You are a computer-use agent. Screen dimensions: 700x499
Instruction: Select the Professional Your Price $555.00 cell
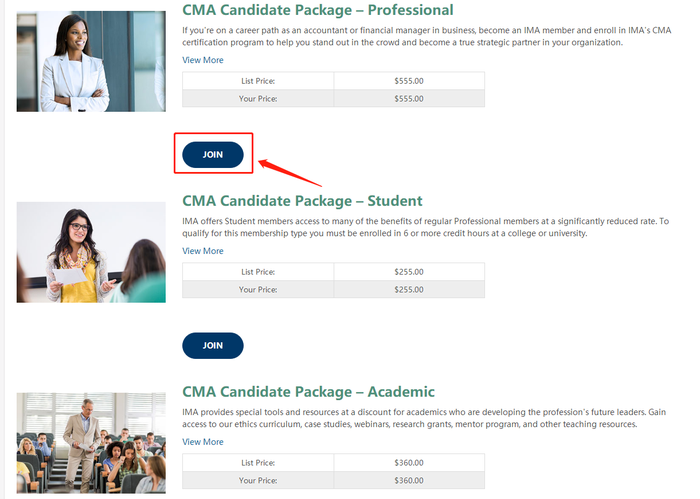pos(409,98)
